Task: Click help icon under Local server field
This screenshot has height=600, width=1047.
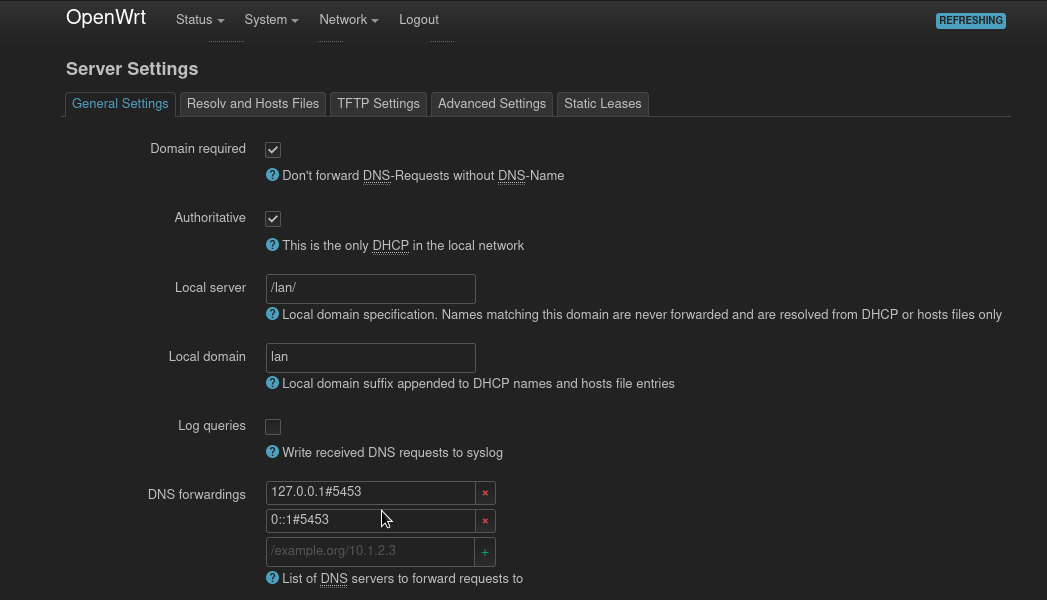Action: (x=272, y=314)
